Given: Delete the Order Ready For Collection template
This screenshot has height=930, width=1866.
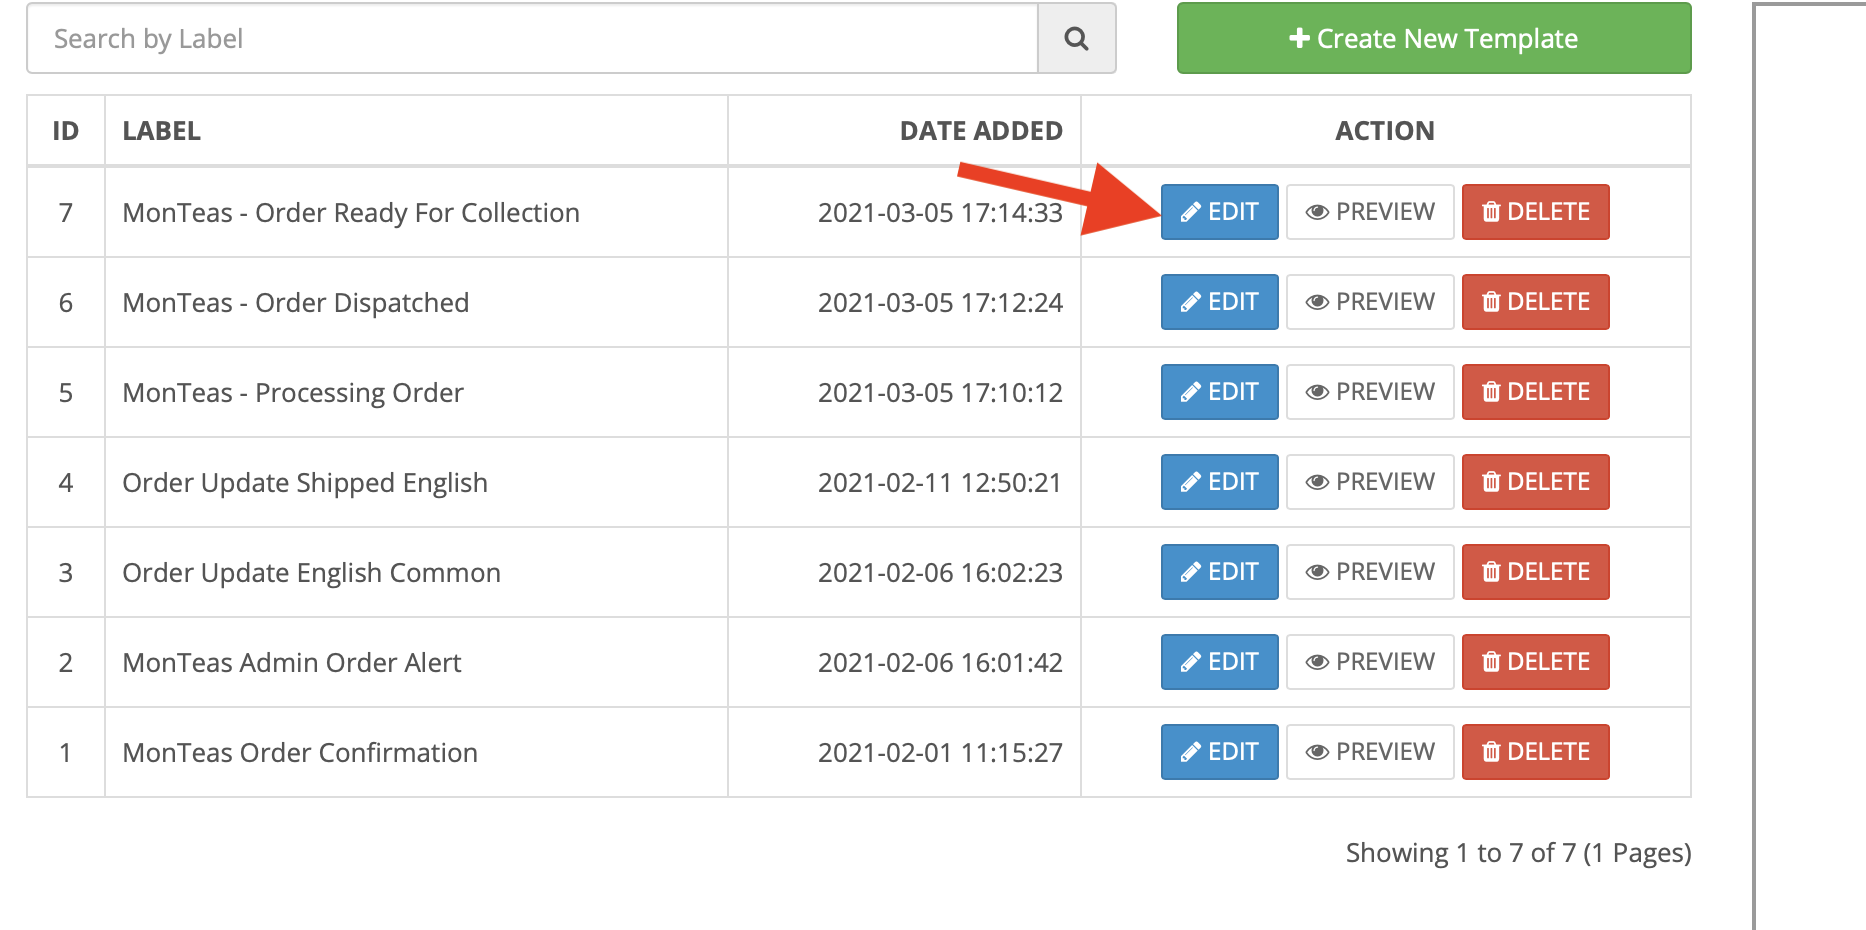Looking at the screenshot, I should (1535, 212).
